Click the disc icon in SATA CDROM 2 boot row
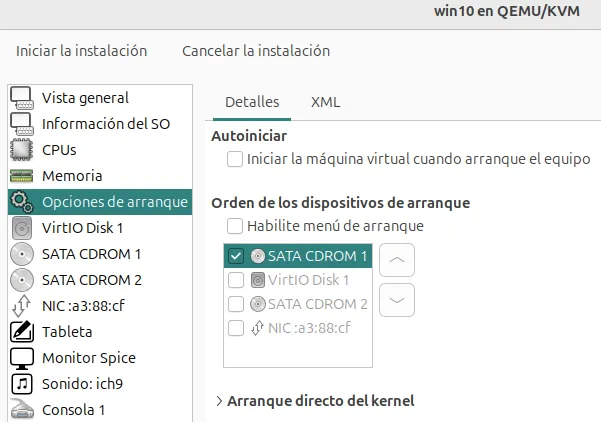This screenshot has height=422, width=601. [258, 304]
